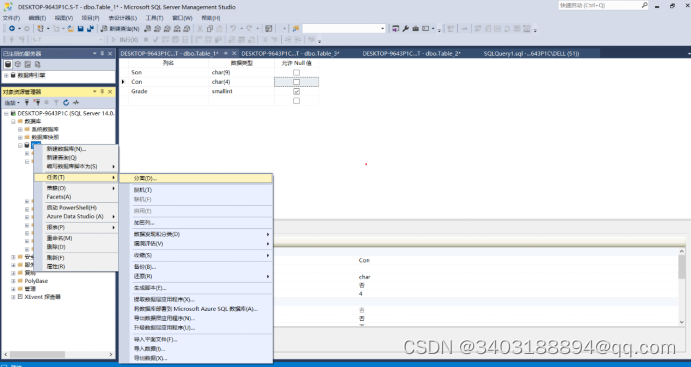Expand the 数据库快照 folder node
This screenshot has height=367, width=691.
(x=20, y=137)
